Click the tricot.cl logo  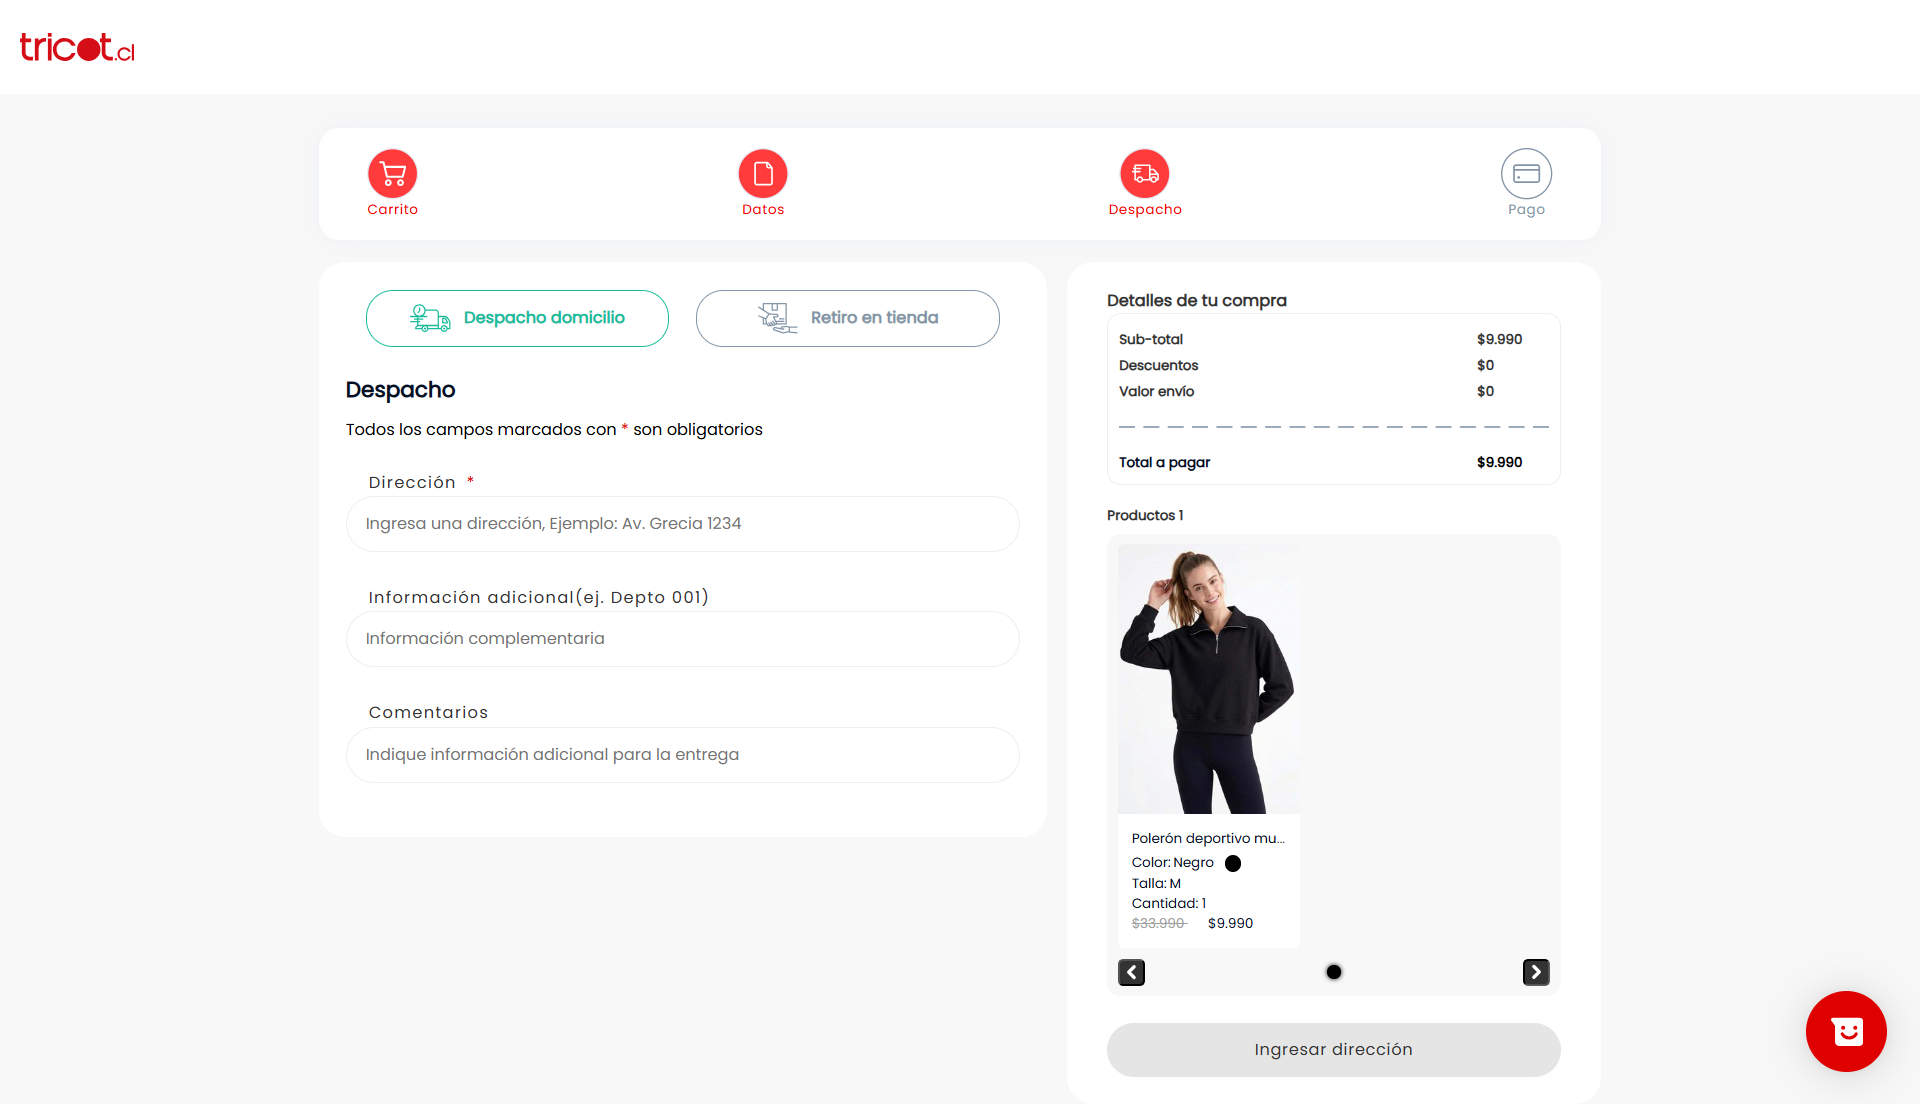coord(77,47)
